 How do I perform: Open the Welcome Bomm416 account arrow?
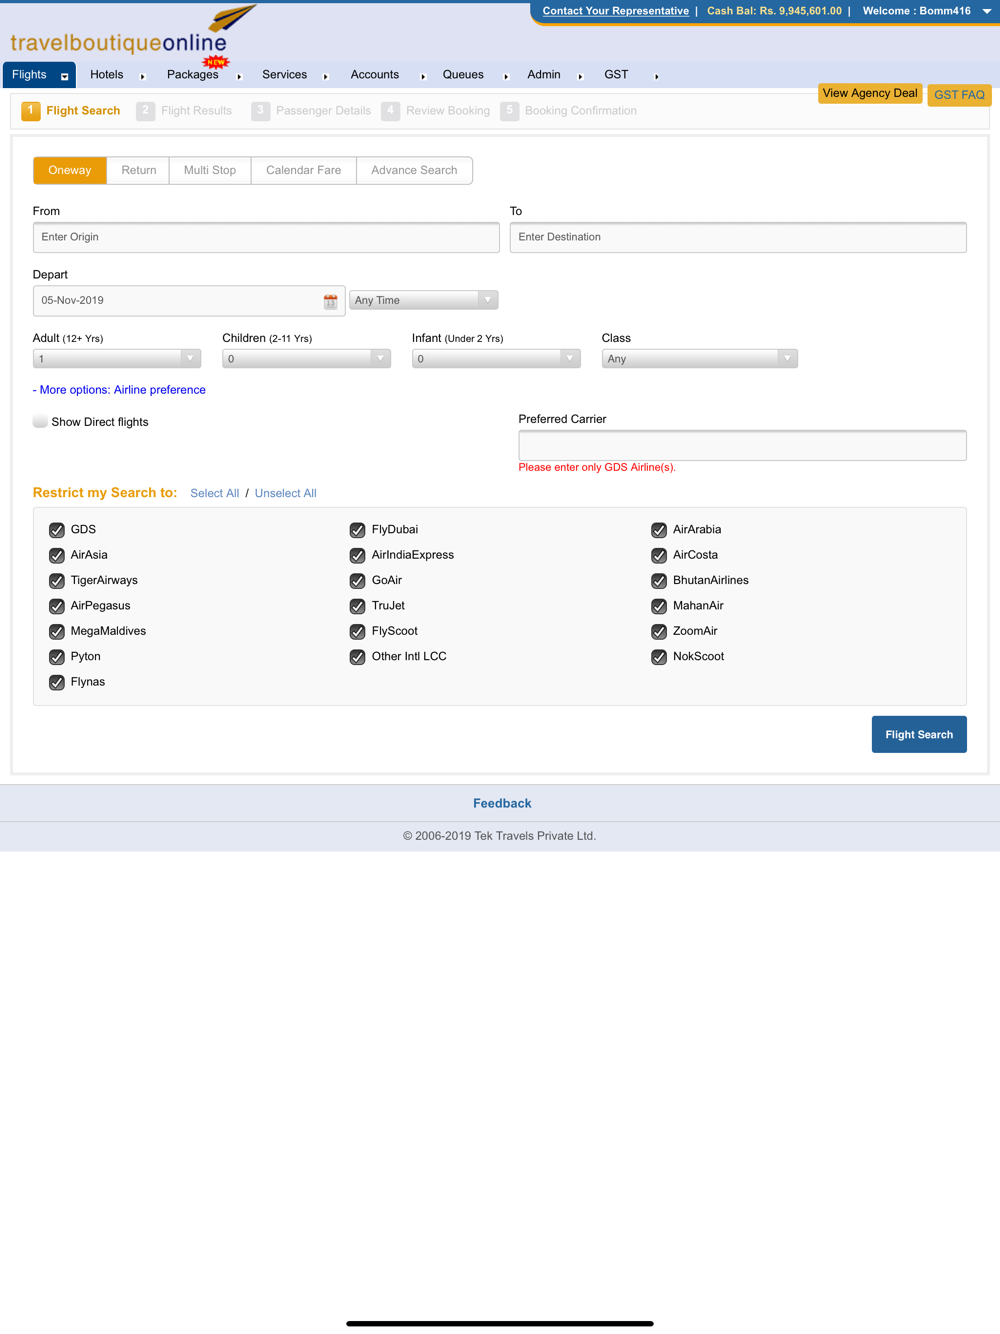click(x=987, y=11)
